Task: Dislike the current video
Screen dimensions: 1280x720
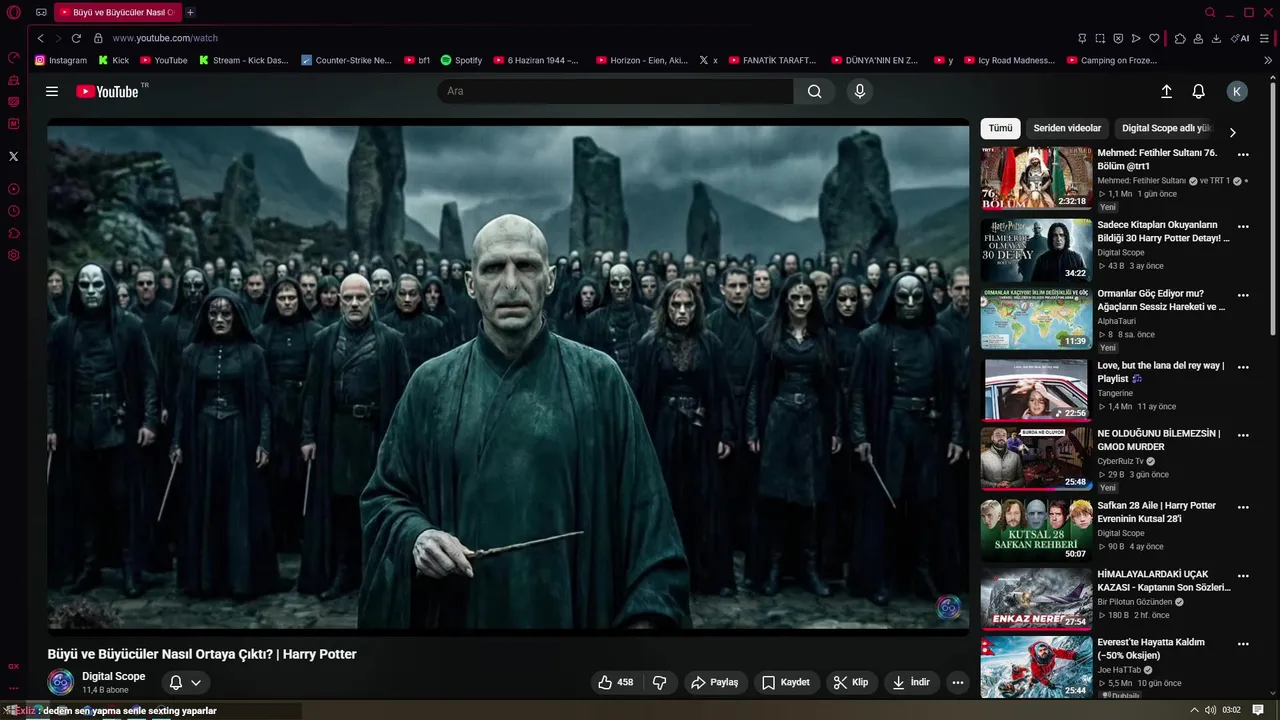Action: click(x=660, y=682)
